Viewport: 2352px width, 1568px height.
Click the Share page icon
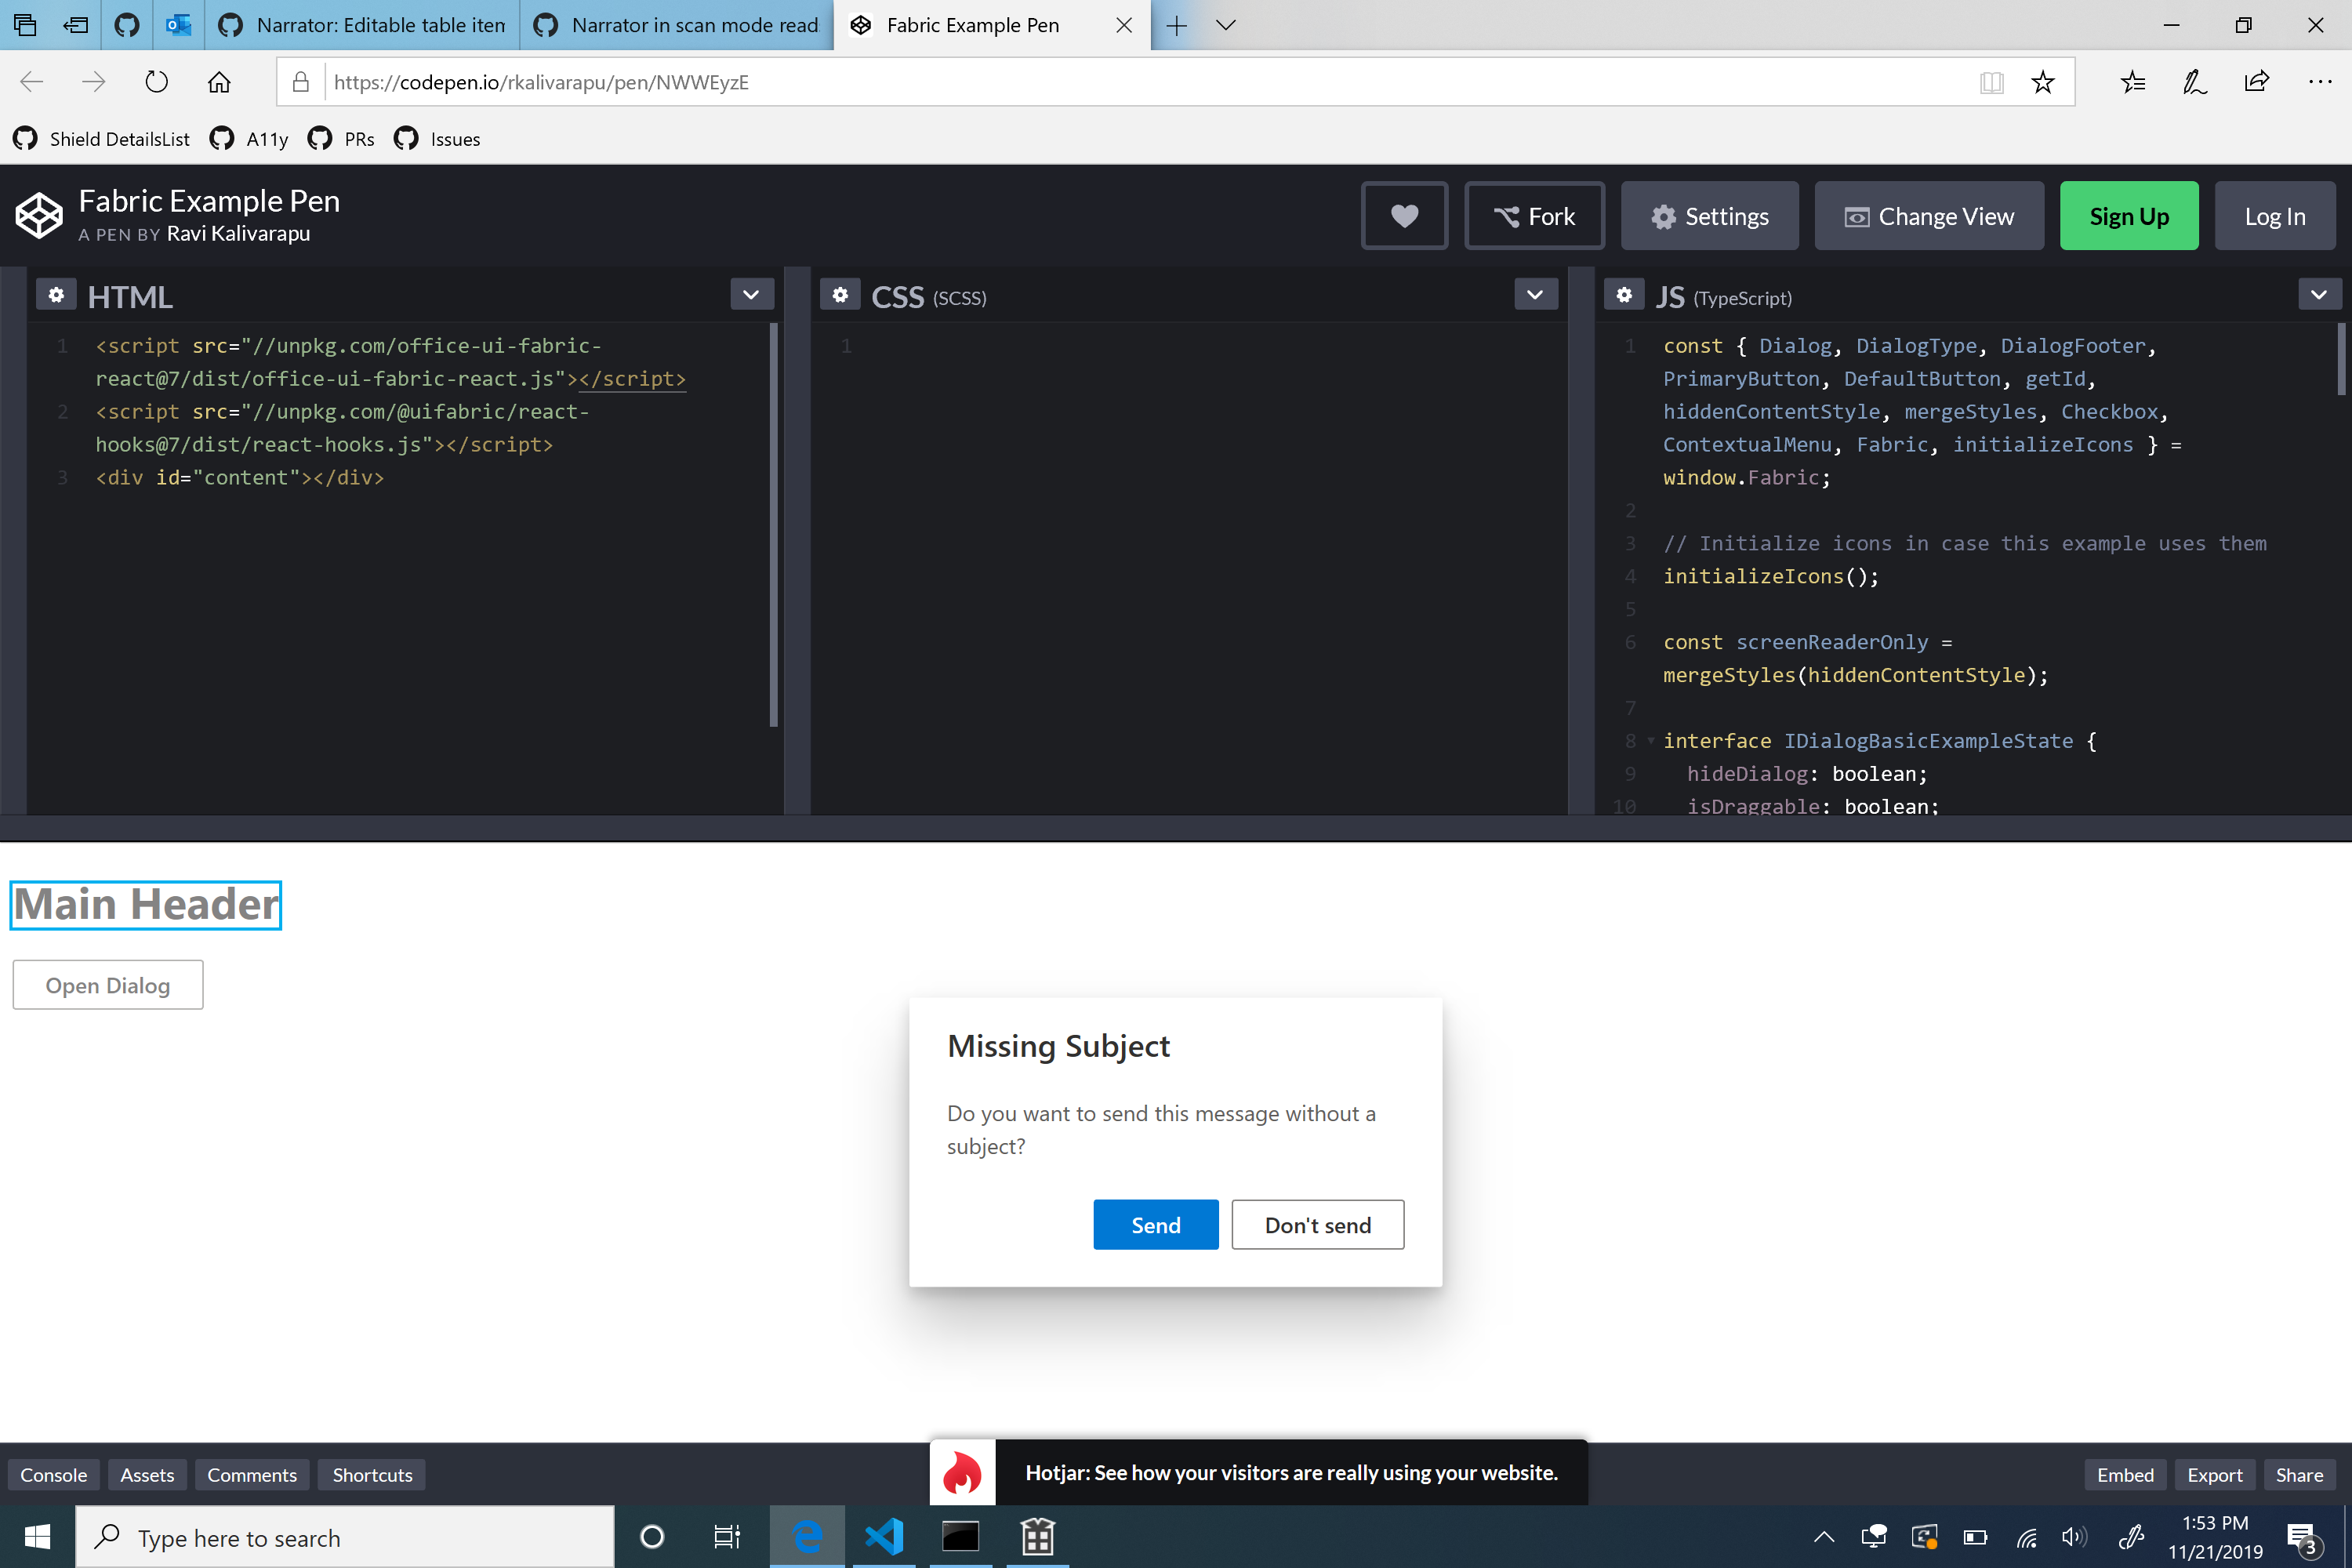[x=2257, y=82]
